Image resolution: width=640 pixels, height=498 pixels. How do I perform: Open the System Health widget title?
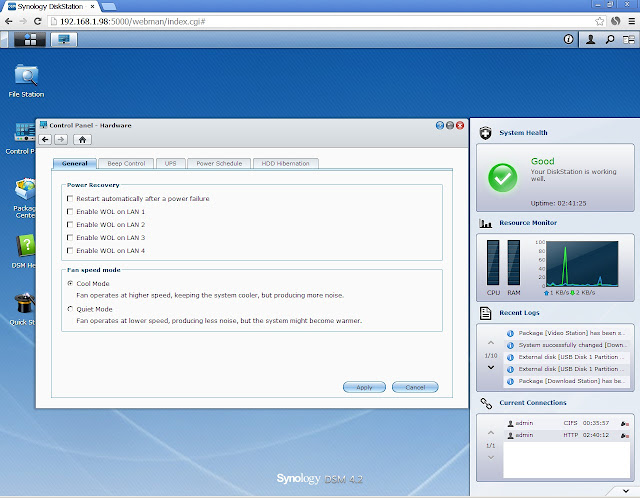click(523, 133)
